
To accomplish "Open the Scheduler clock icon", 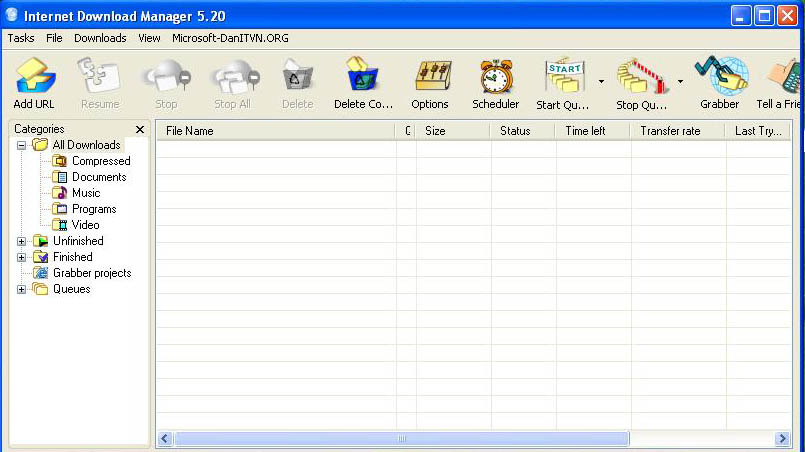I will pyautogui.click(x=496, y=77).
